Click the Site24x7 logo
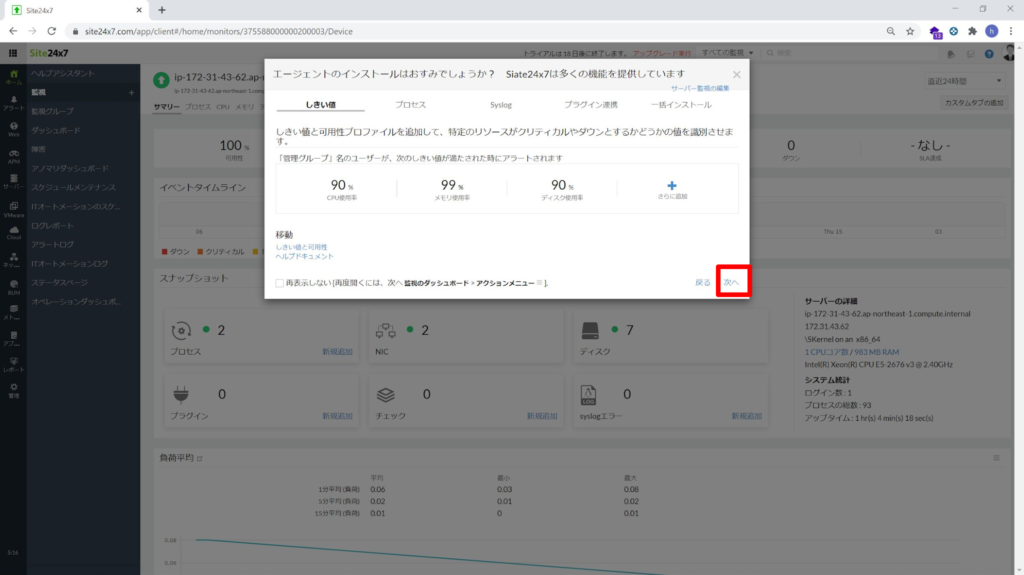 [49, 53]
